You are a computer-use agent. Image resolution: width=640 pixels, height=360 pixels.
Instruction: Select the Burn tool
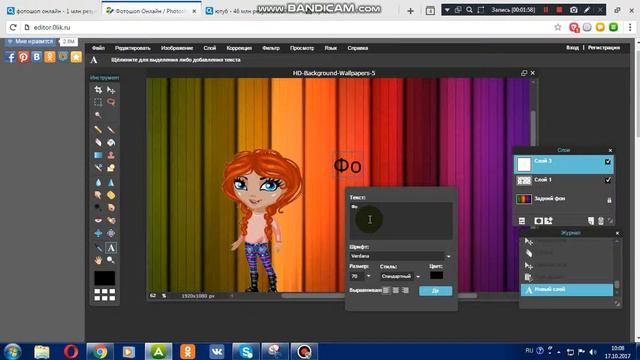pyautogui.click(x=111, y=208)
